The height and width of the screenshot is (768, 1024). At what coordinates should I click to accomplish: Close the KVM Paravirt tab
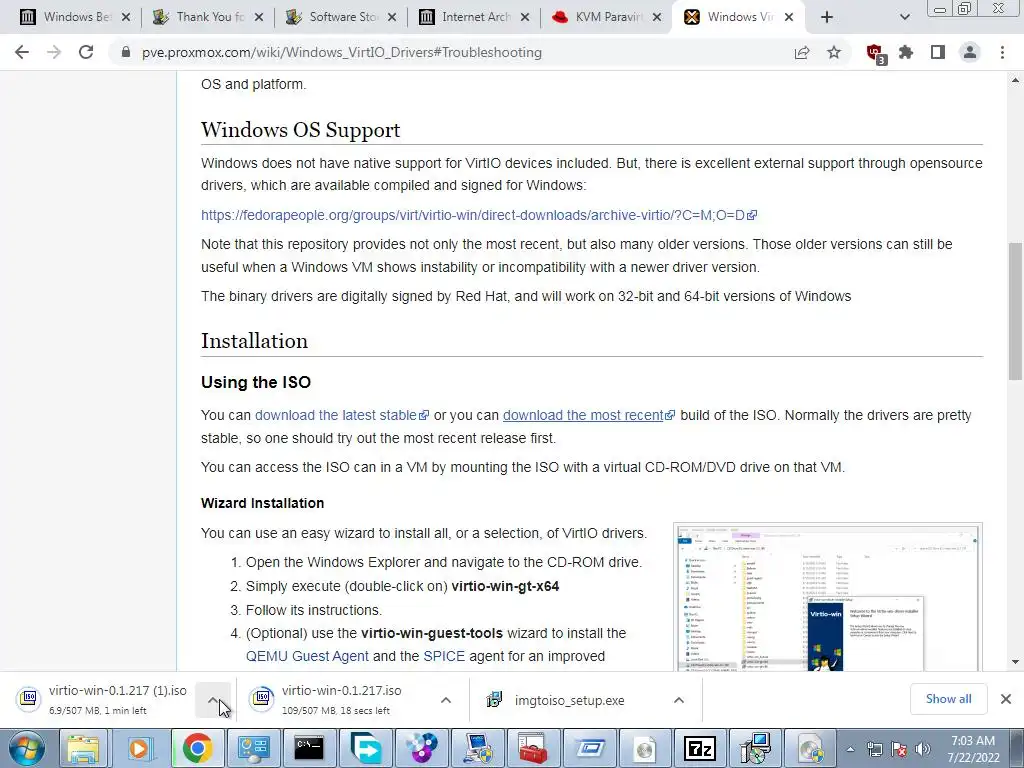click(x=658, y=17)
